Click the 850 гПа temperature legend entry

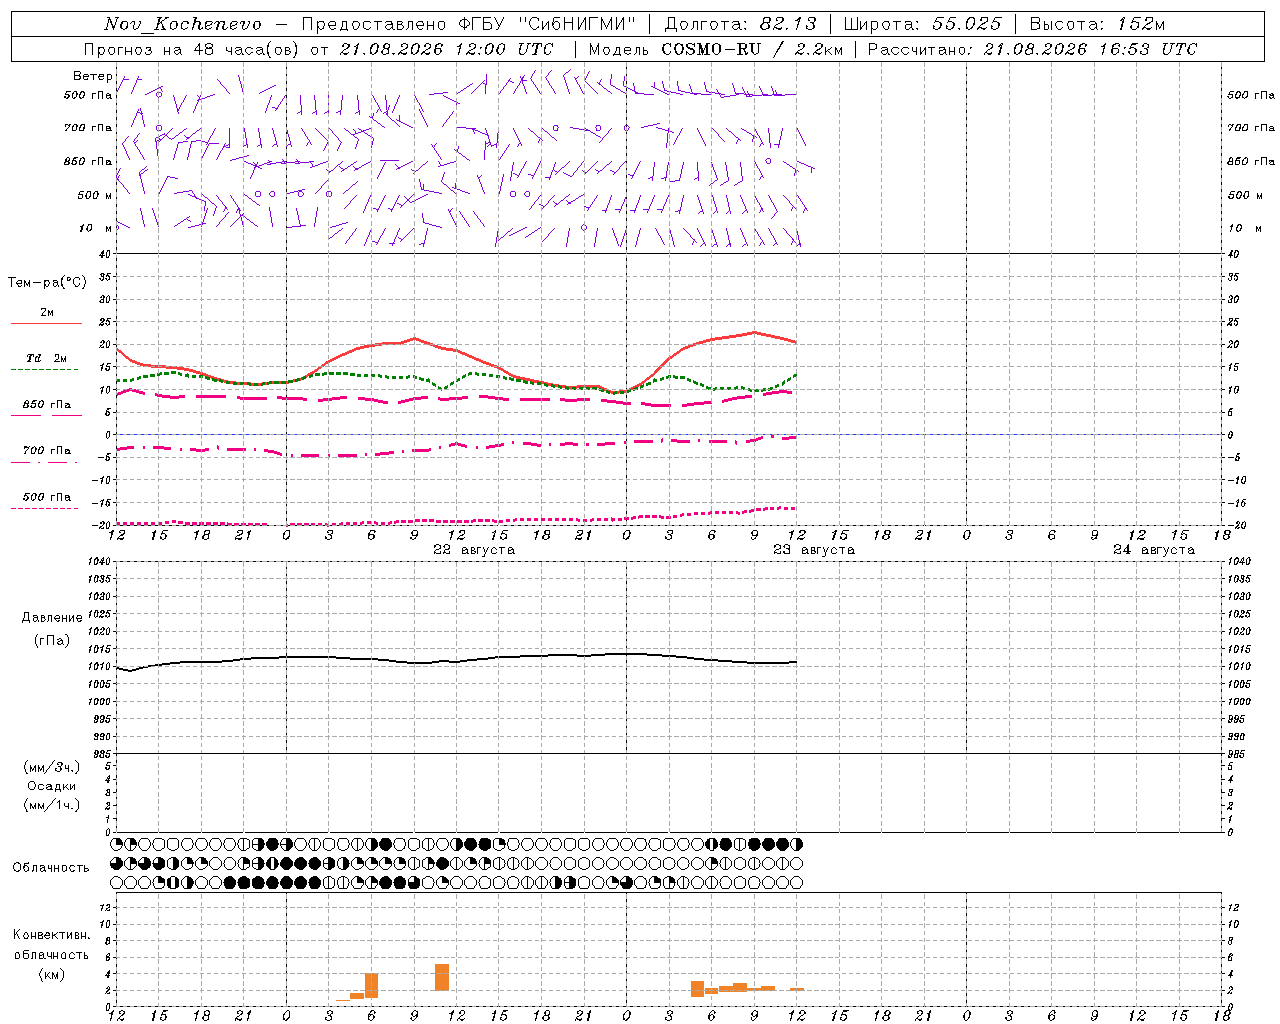pyautogui.click(x=47, y=405)
